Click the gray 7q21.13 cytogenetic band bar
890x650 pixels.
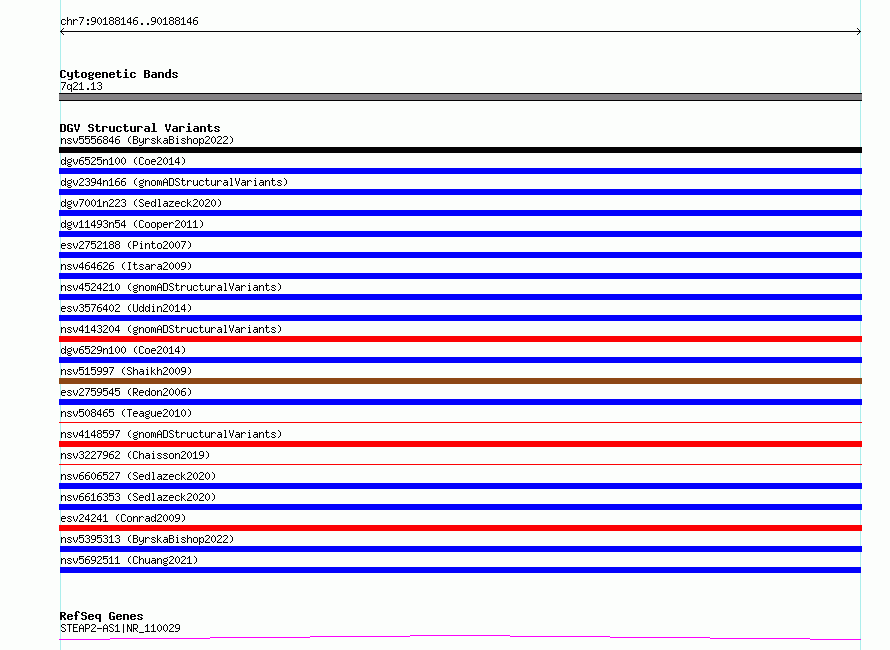(460, 97)
